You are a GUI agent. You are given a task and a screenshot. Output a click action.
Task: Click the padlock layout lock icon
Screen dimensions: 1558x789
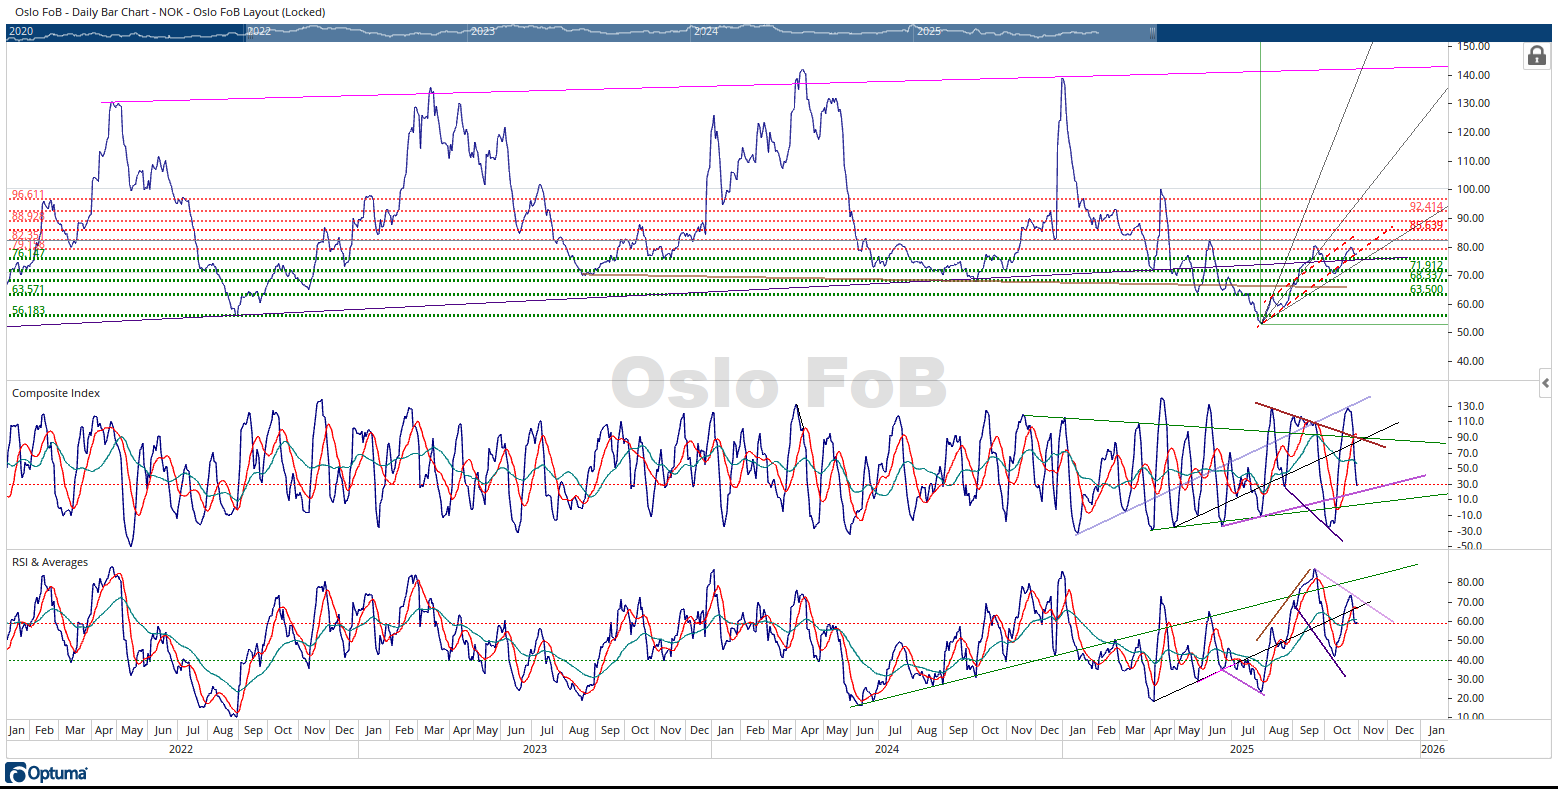click(1537, 56)
